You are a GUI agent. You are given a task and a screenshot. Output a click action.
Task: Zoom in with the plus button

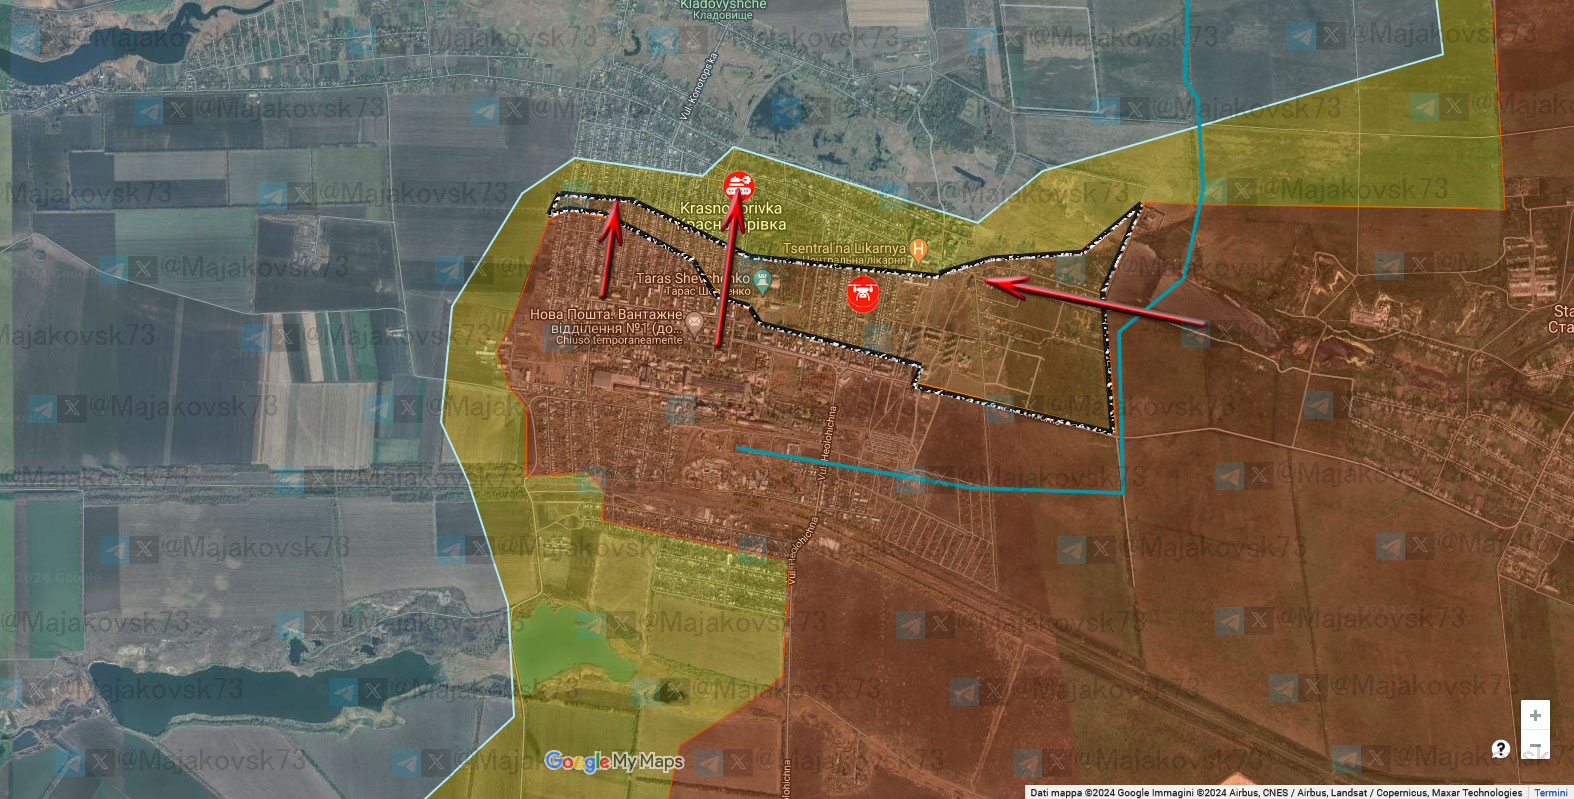point(1535,715)
